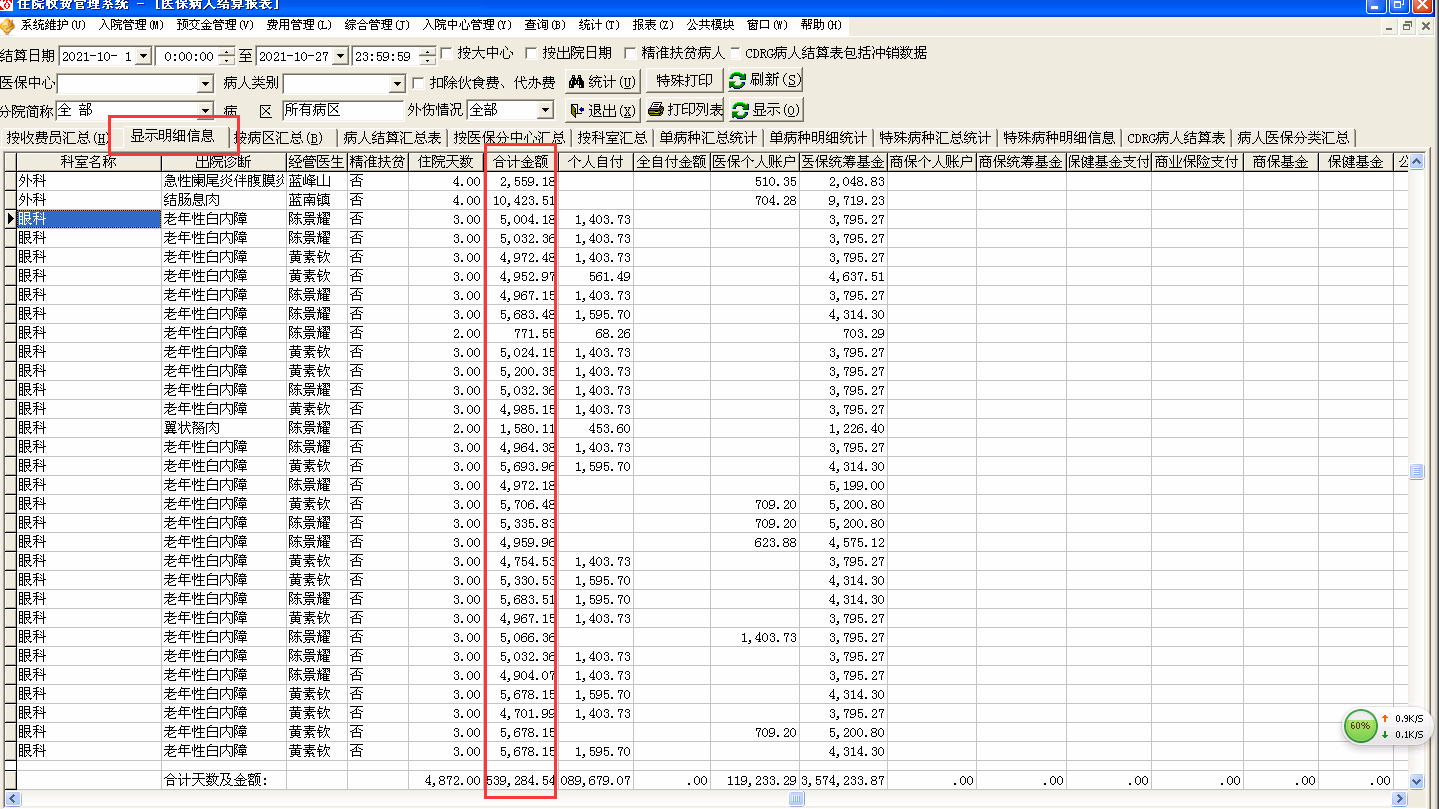
Task: Open the 外伤情况 dropdown
Action: click(545, 110)
